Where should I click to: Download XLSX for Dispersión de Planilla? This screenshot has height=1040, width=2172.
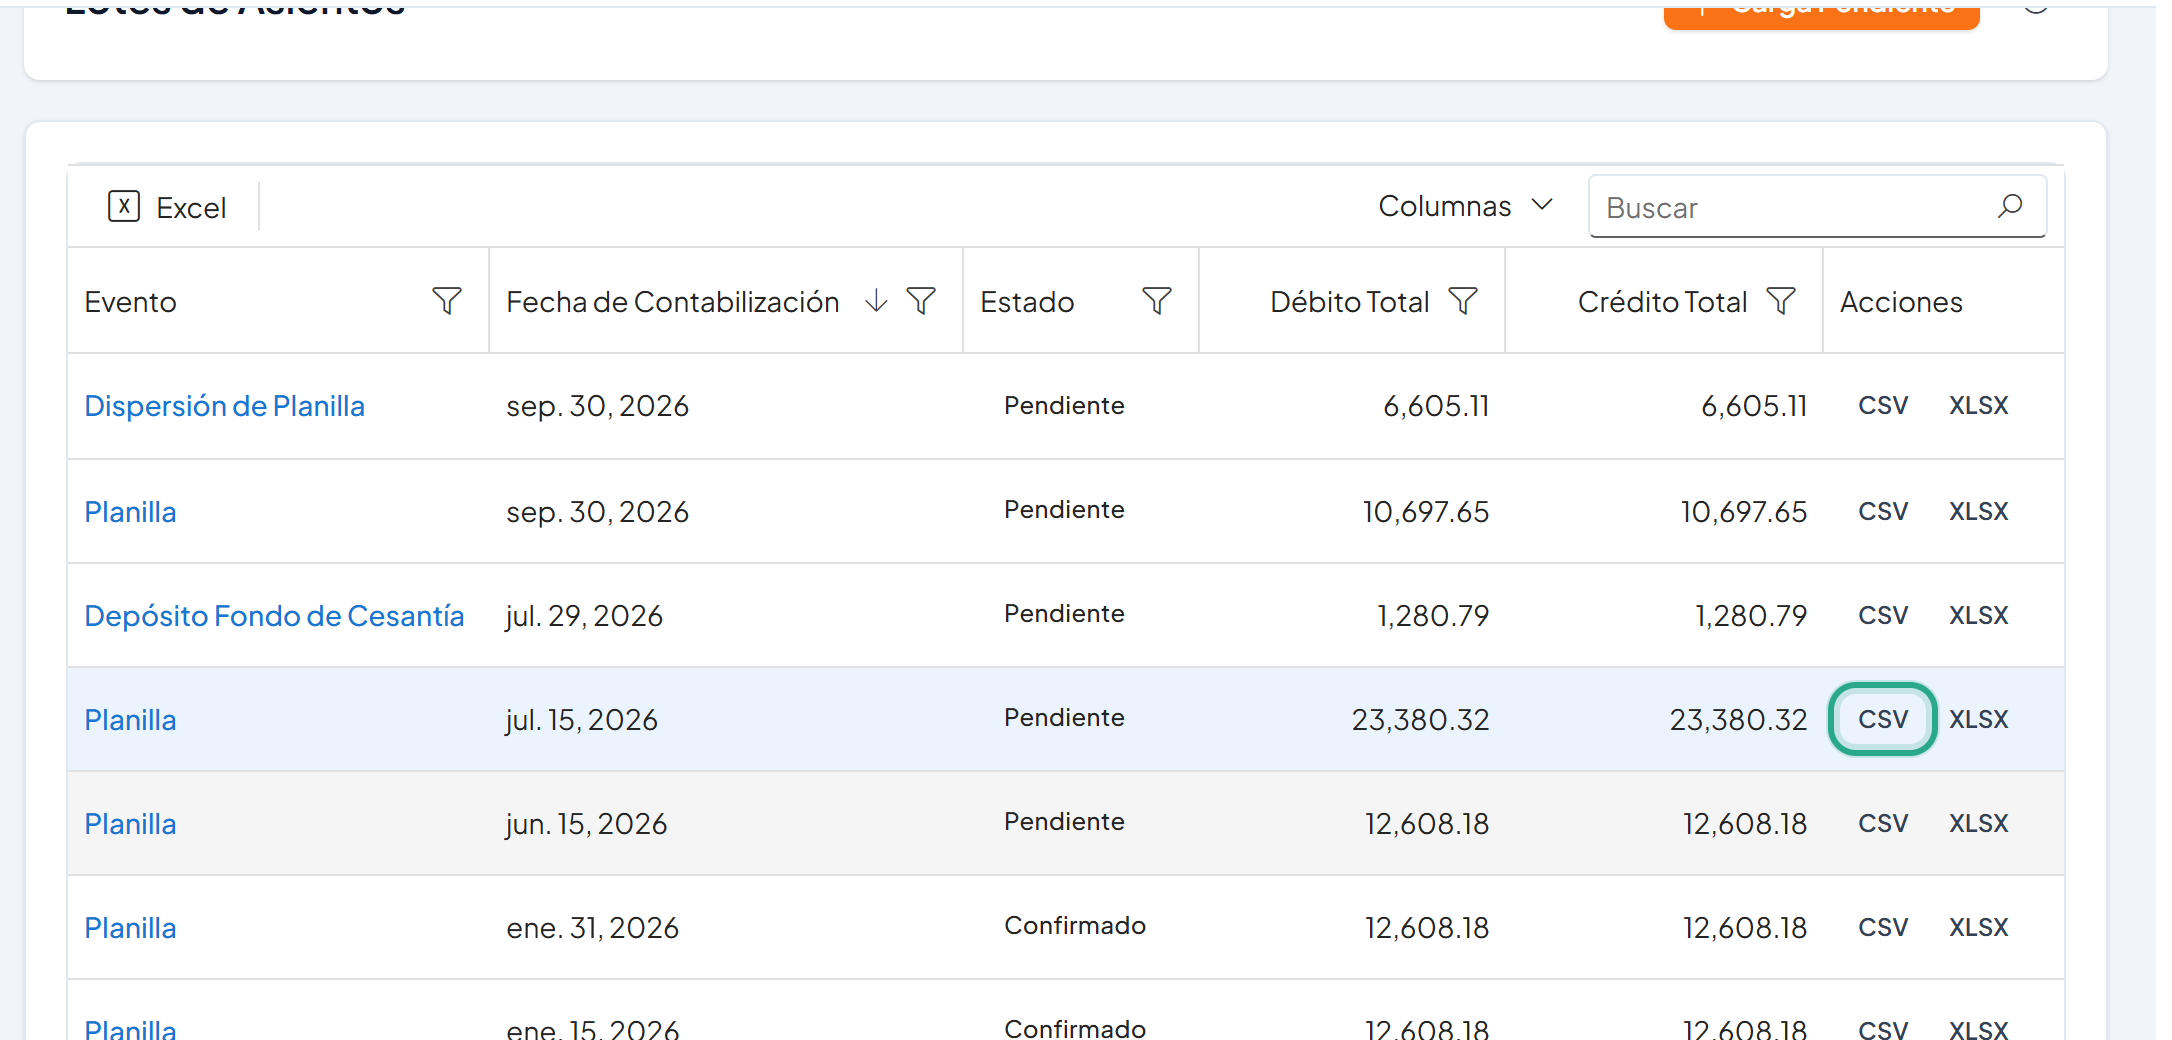[x=1978, y=406]
